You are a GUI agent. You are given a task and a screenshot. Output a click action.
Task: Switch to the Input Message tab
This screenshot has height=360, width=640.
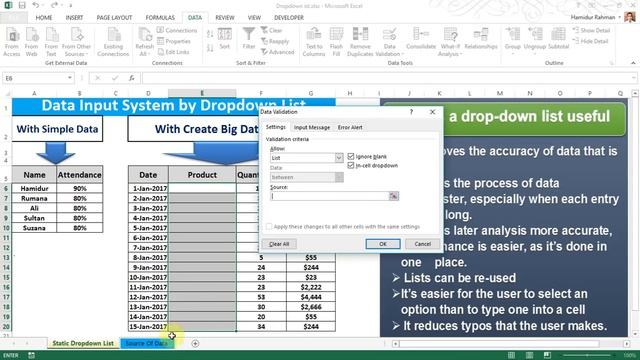[312, 127]
